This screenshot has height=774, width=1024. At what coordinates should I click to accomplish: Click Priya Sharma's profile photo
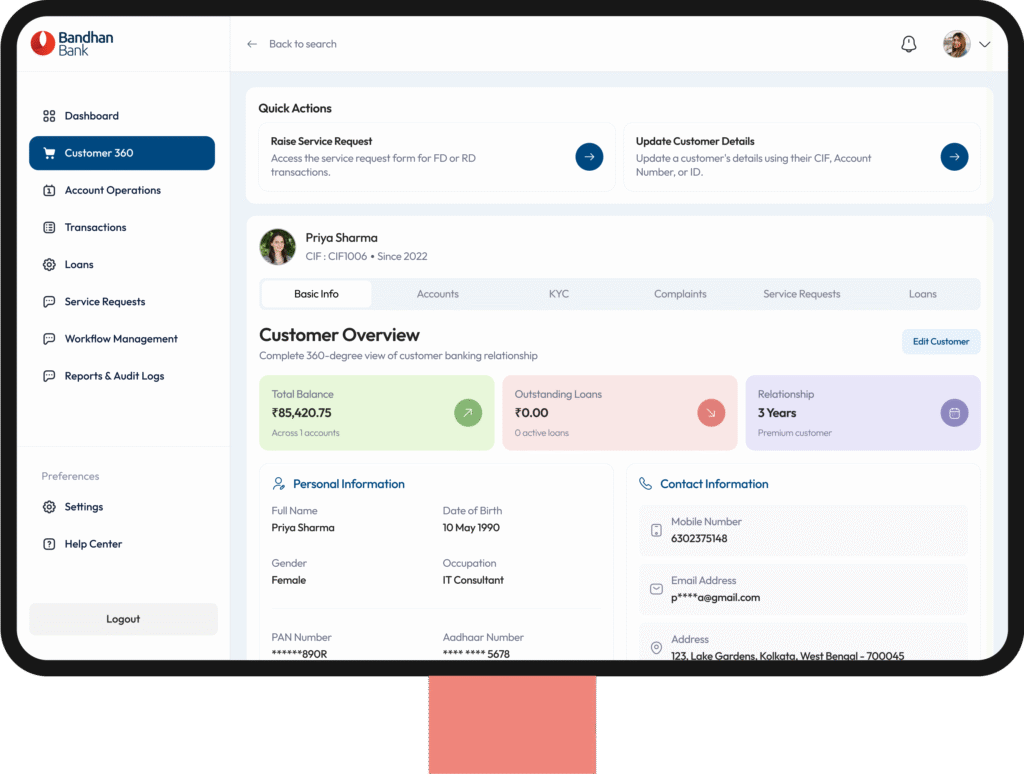coord(277,247)
